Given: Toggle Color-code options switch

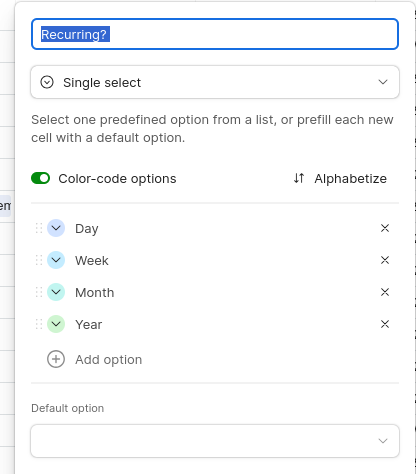Looking at the screenshot, I should pos(41,178).
